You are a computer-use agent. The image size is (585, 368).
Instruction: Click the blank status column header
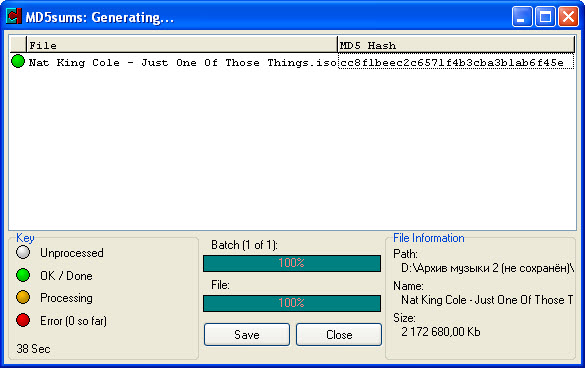18,45
